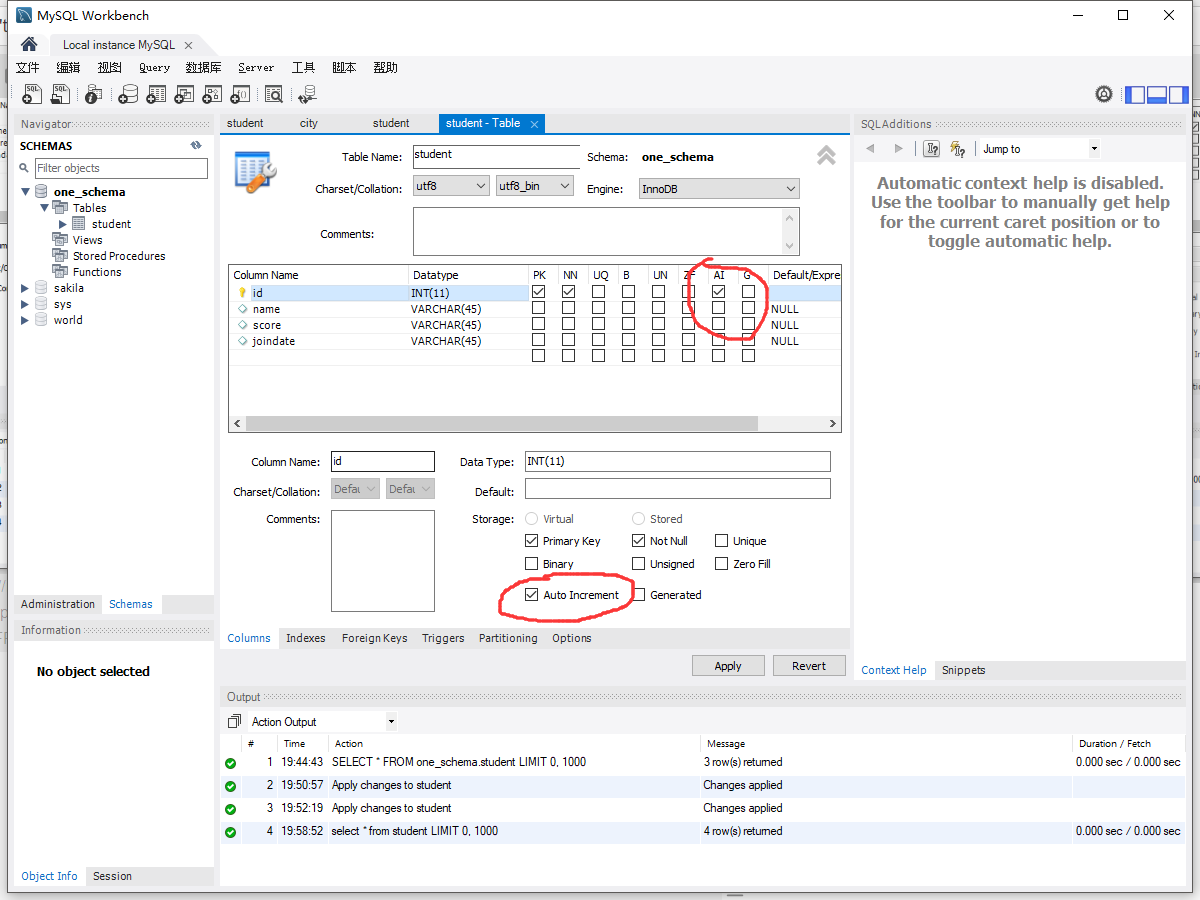1200x900 pixels.
Task: Create a new schema in the connected server
Action: tap(128, 93)
